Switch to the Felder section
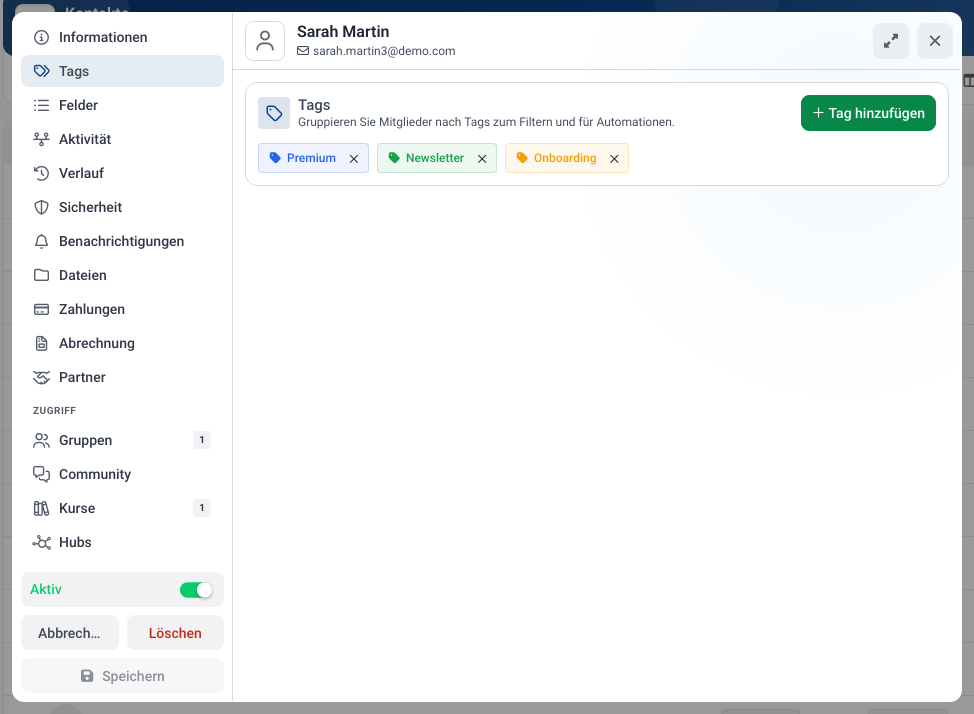 point(122,105)
